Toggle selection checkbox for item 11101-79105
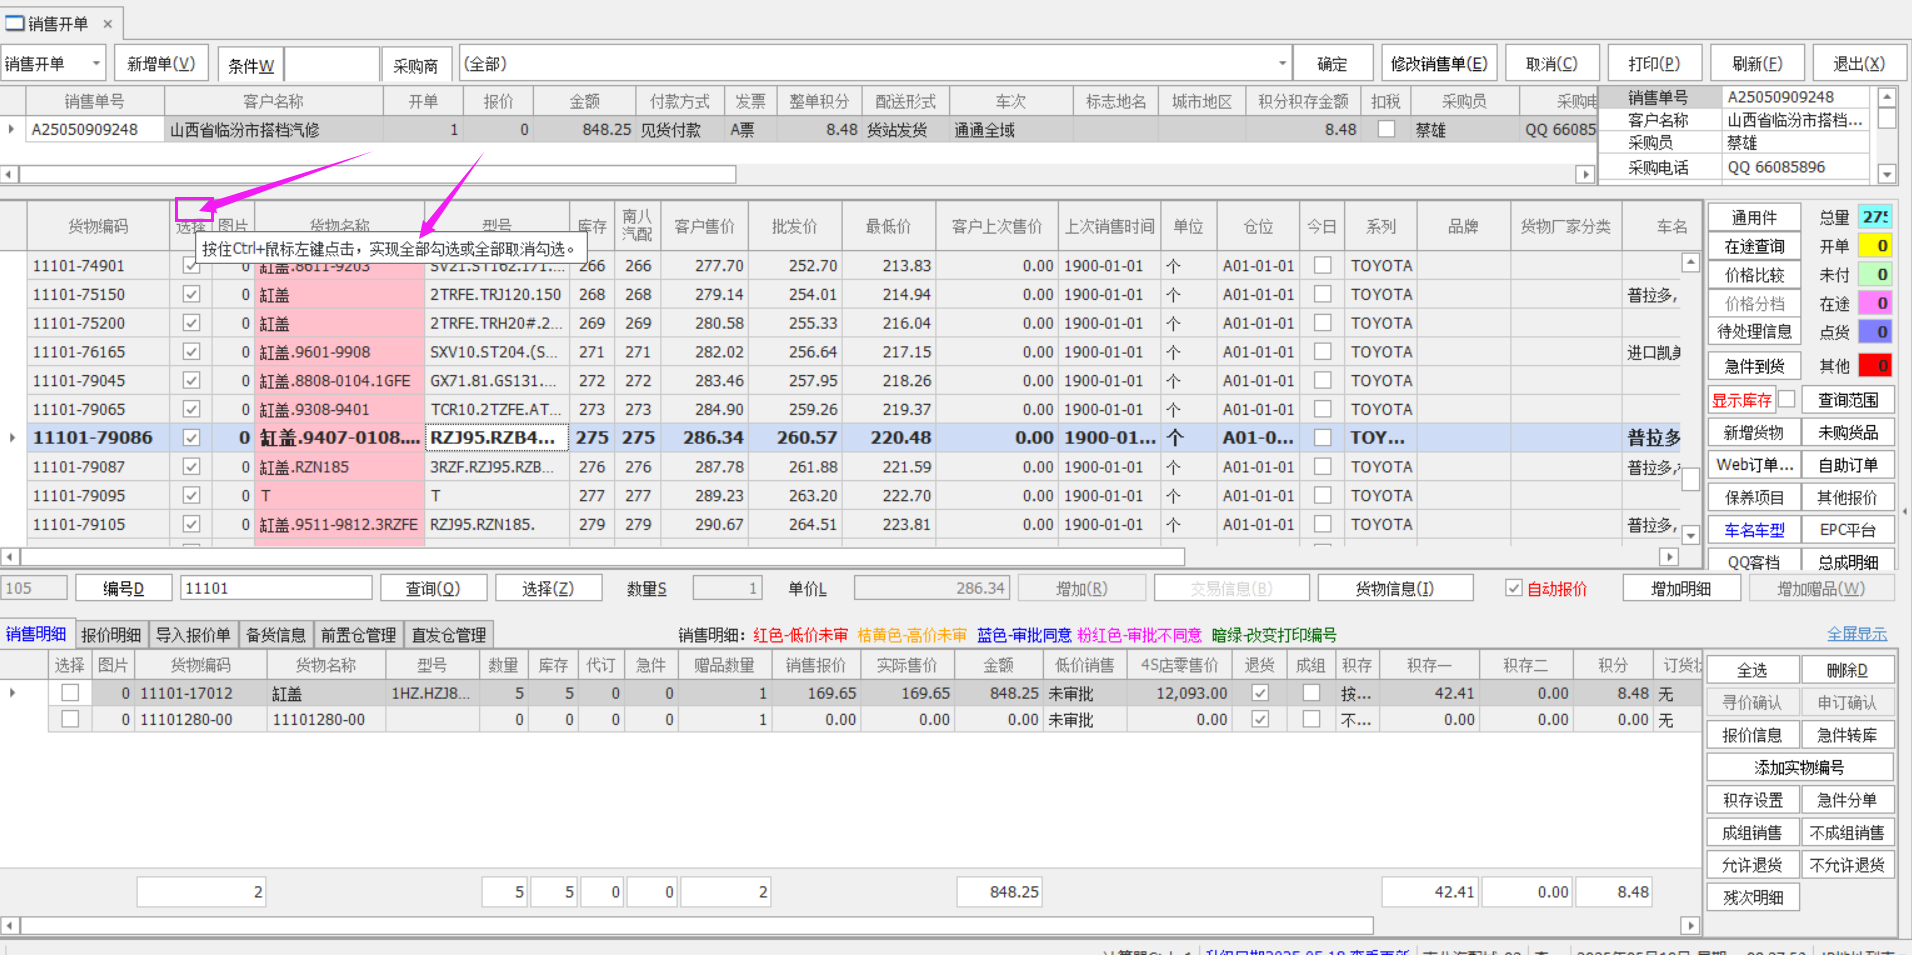This screenshot has height=955, width=1912. (x=191, y=524)
